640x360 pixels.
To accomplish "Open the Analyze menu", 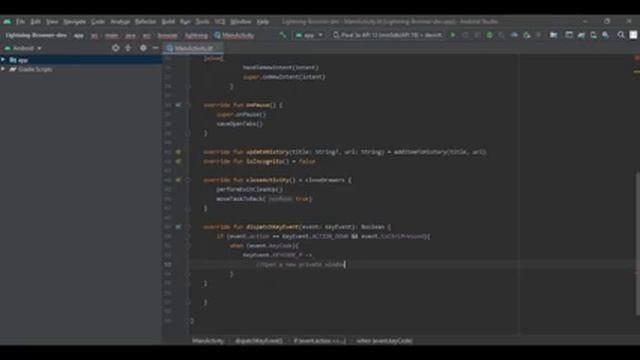I will [120, 22].
